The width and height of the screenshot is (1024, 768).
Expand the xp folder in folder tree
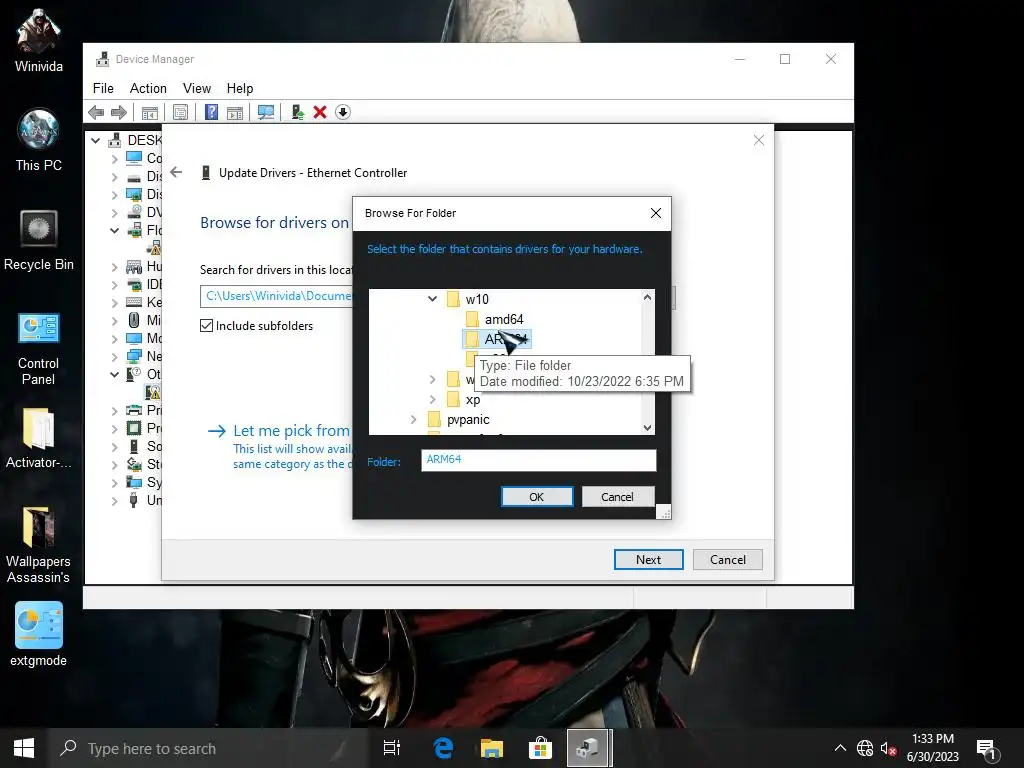432,400
